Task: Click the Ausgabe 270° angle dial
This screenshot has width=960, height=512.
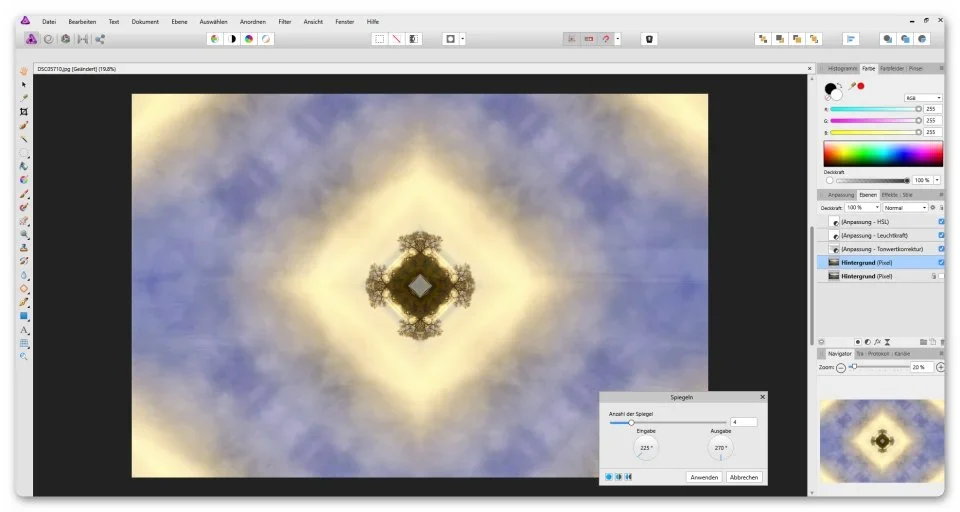Action: point(721,448)
